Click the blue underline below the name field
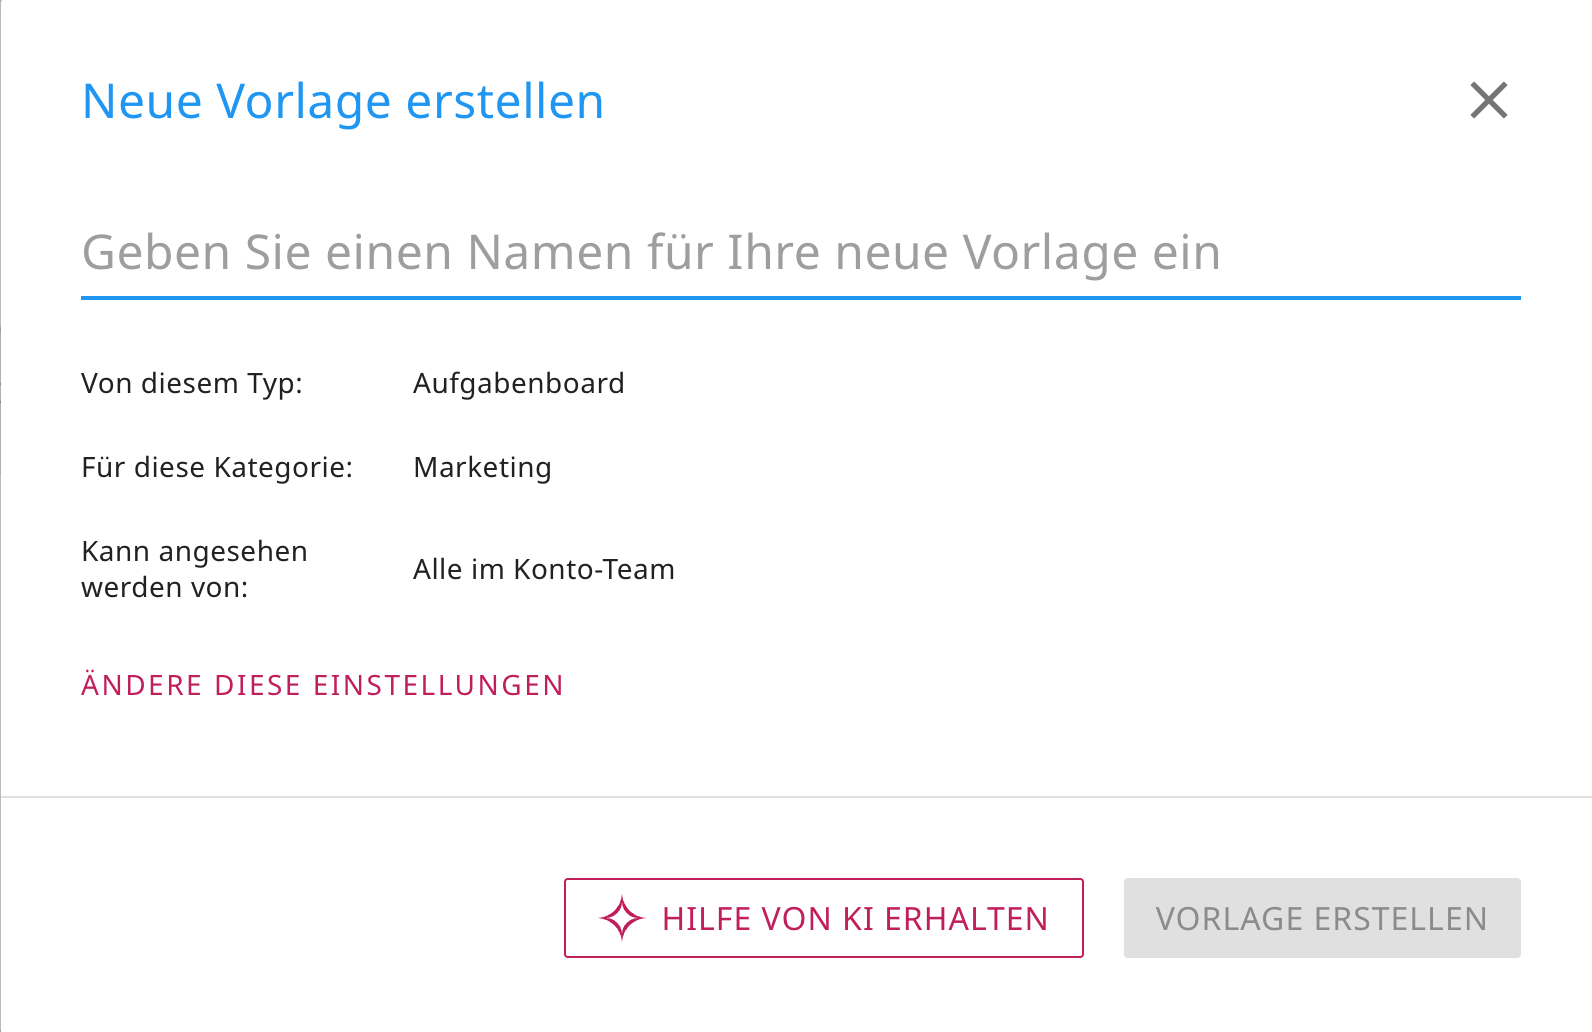 point(800,297)
